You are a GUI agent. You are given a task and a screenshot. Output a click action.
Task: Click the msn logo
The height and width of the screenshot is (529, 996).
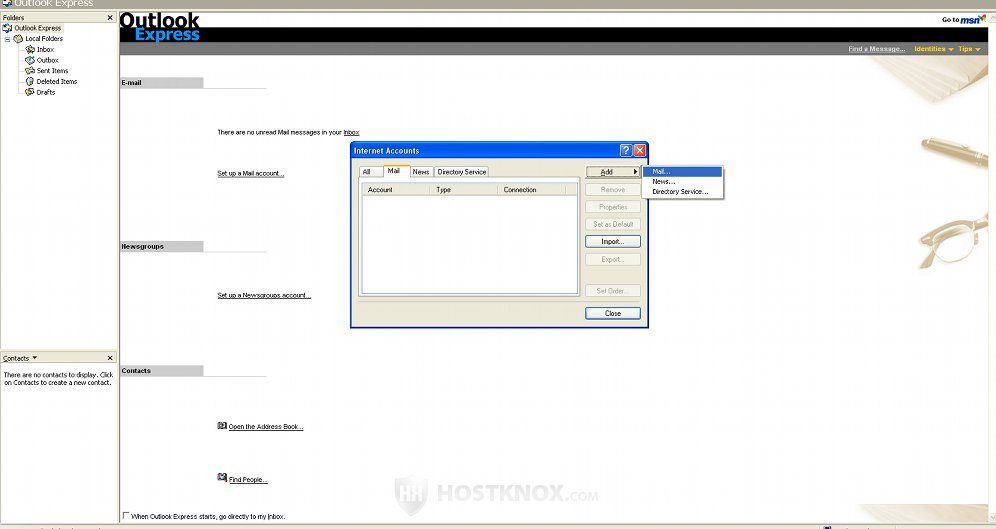pyautogui.click(x=972, y=20)
